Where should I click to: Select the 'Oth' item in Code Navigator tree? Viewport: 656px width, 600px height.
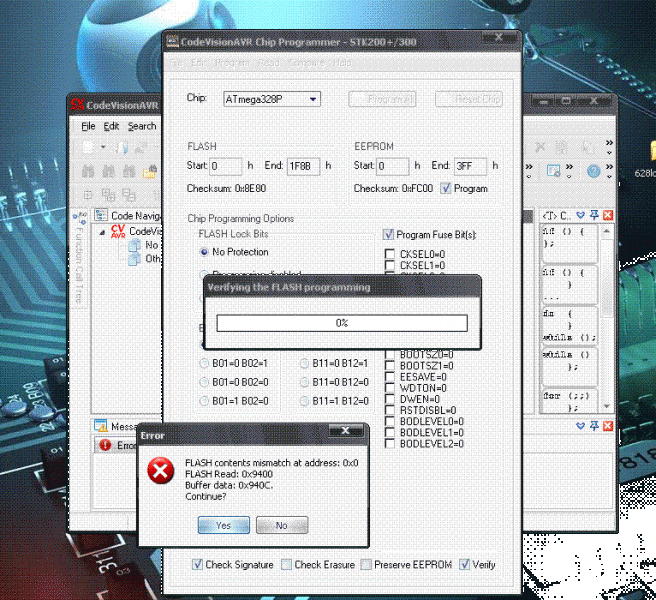pyautogui.click(x=145, y=259)
